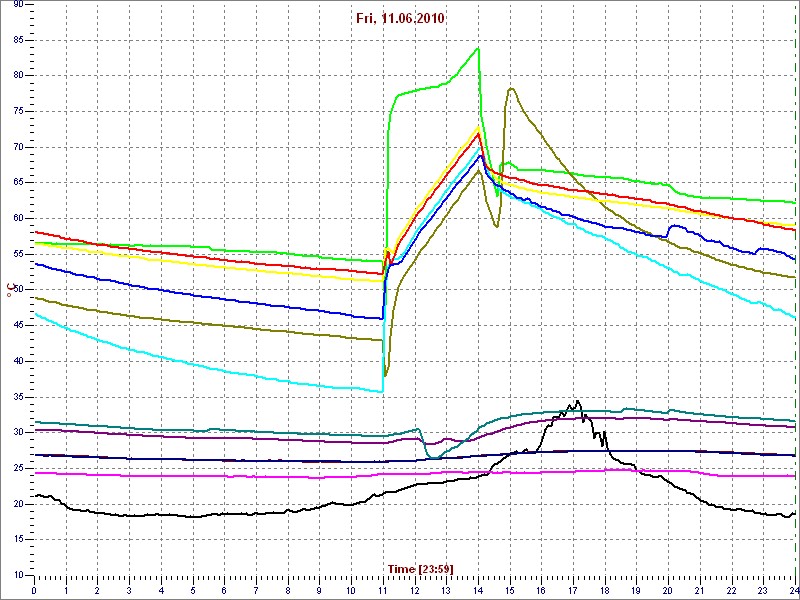This screenshot has width=800, height=600.
Task: Pick the '75' temperature axis label
Action: [17, 111]
